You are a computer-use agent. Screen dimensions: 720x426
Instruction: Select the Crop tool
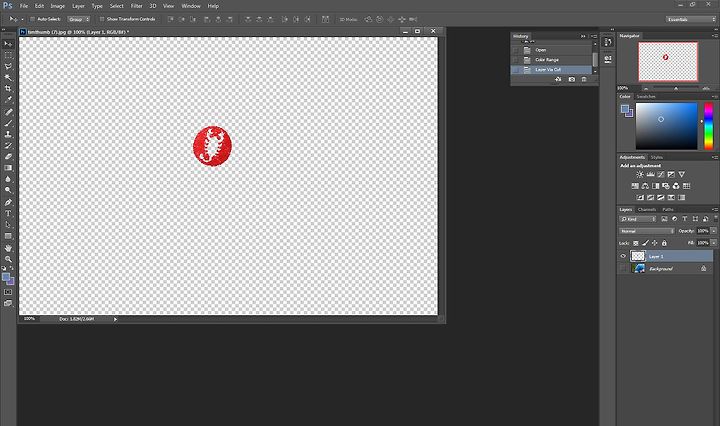pyautogui.click(x=8, y=88)
